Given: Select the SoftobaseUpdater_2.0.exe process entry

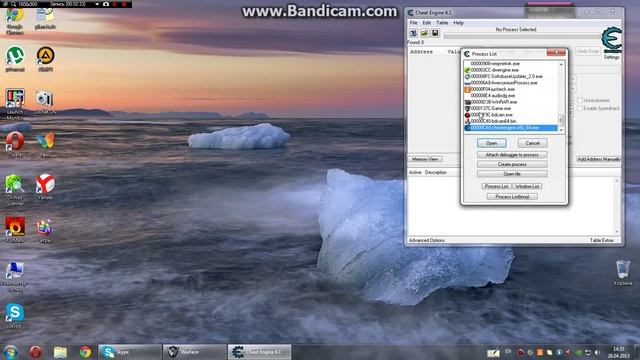Looking at the screenshot, I should click(x=512, y=76).
